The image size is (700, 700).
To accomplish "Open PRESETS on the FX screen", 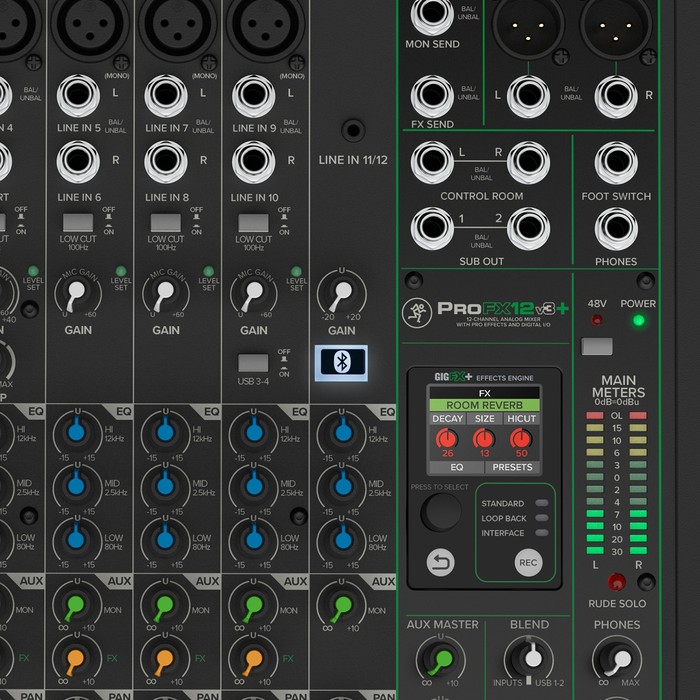I will click(512, 467).
